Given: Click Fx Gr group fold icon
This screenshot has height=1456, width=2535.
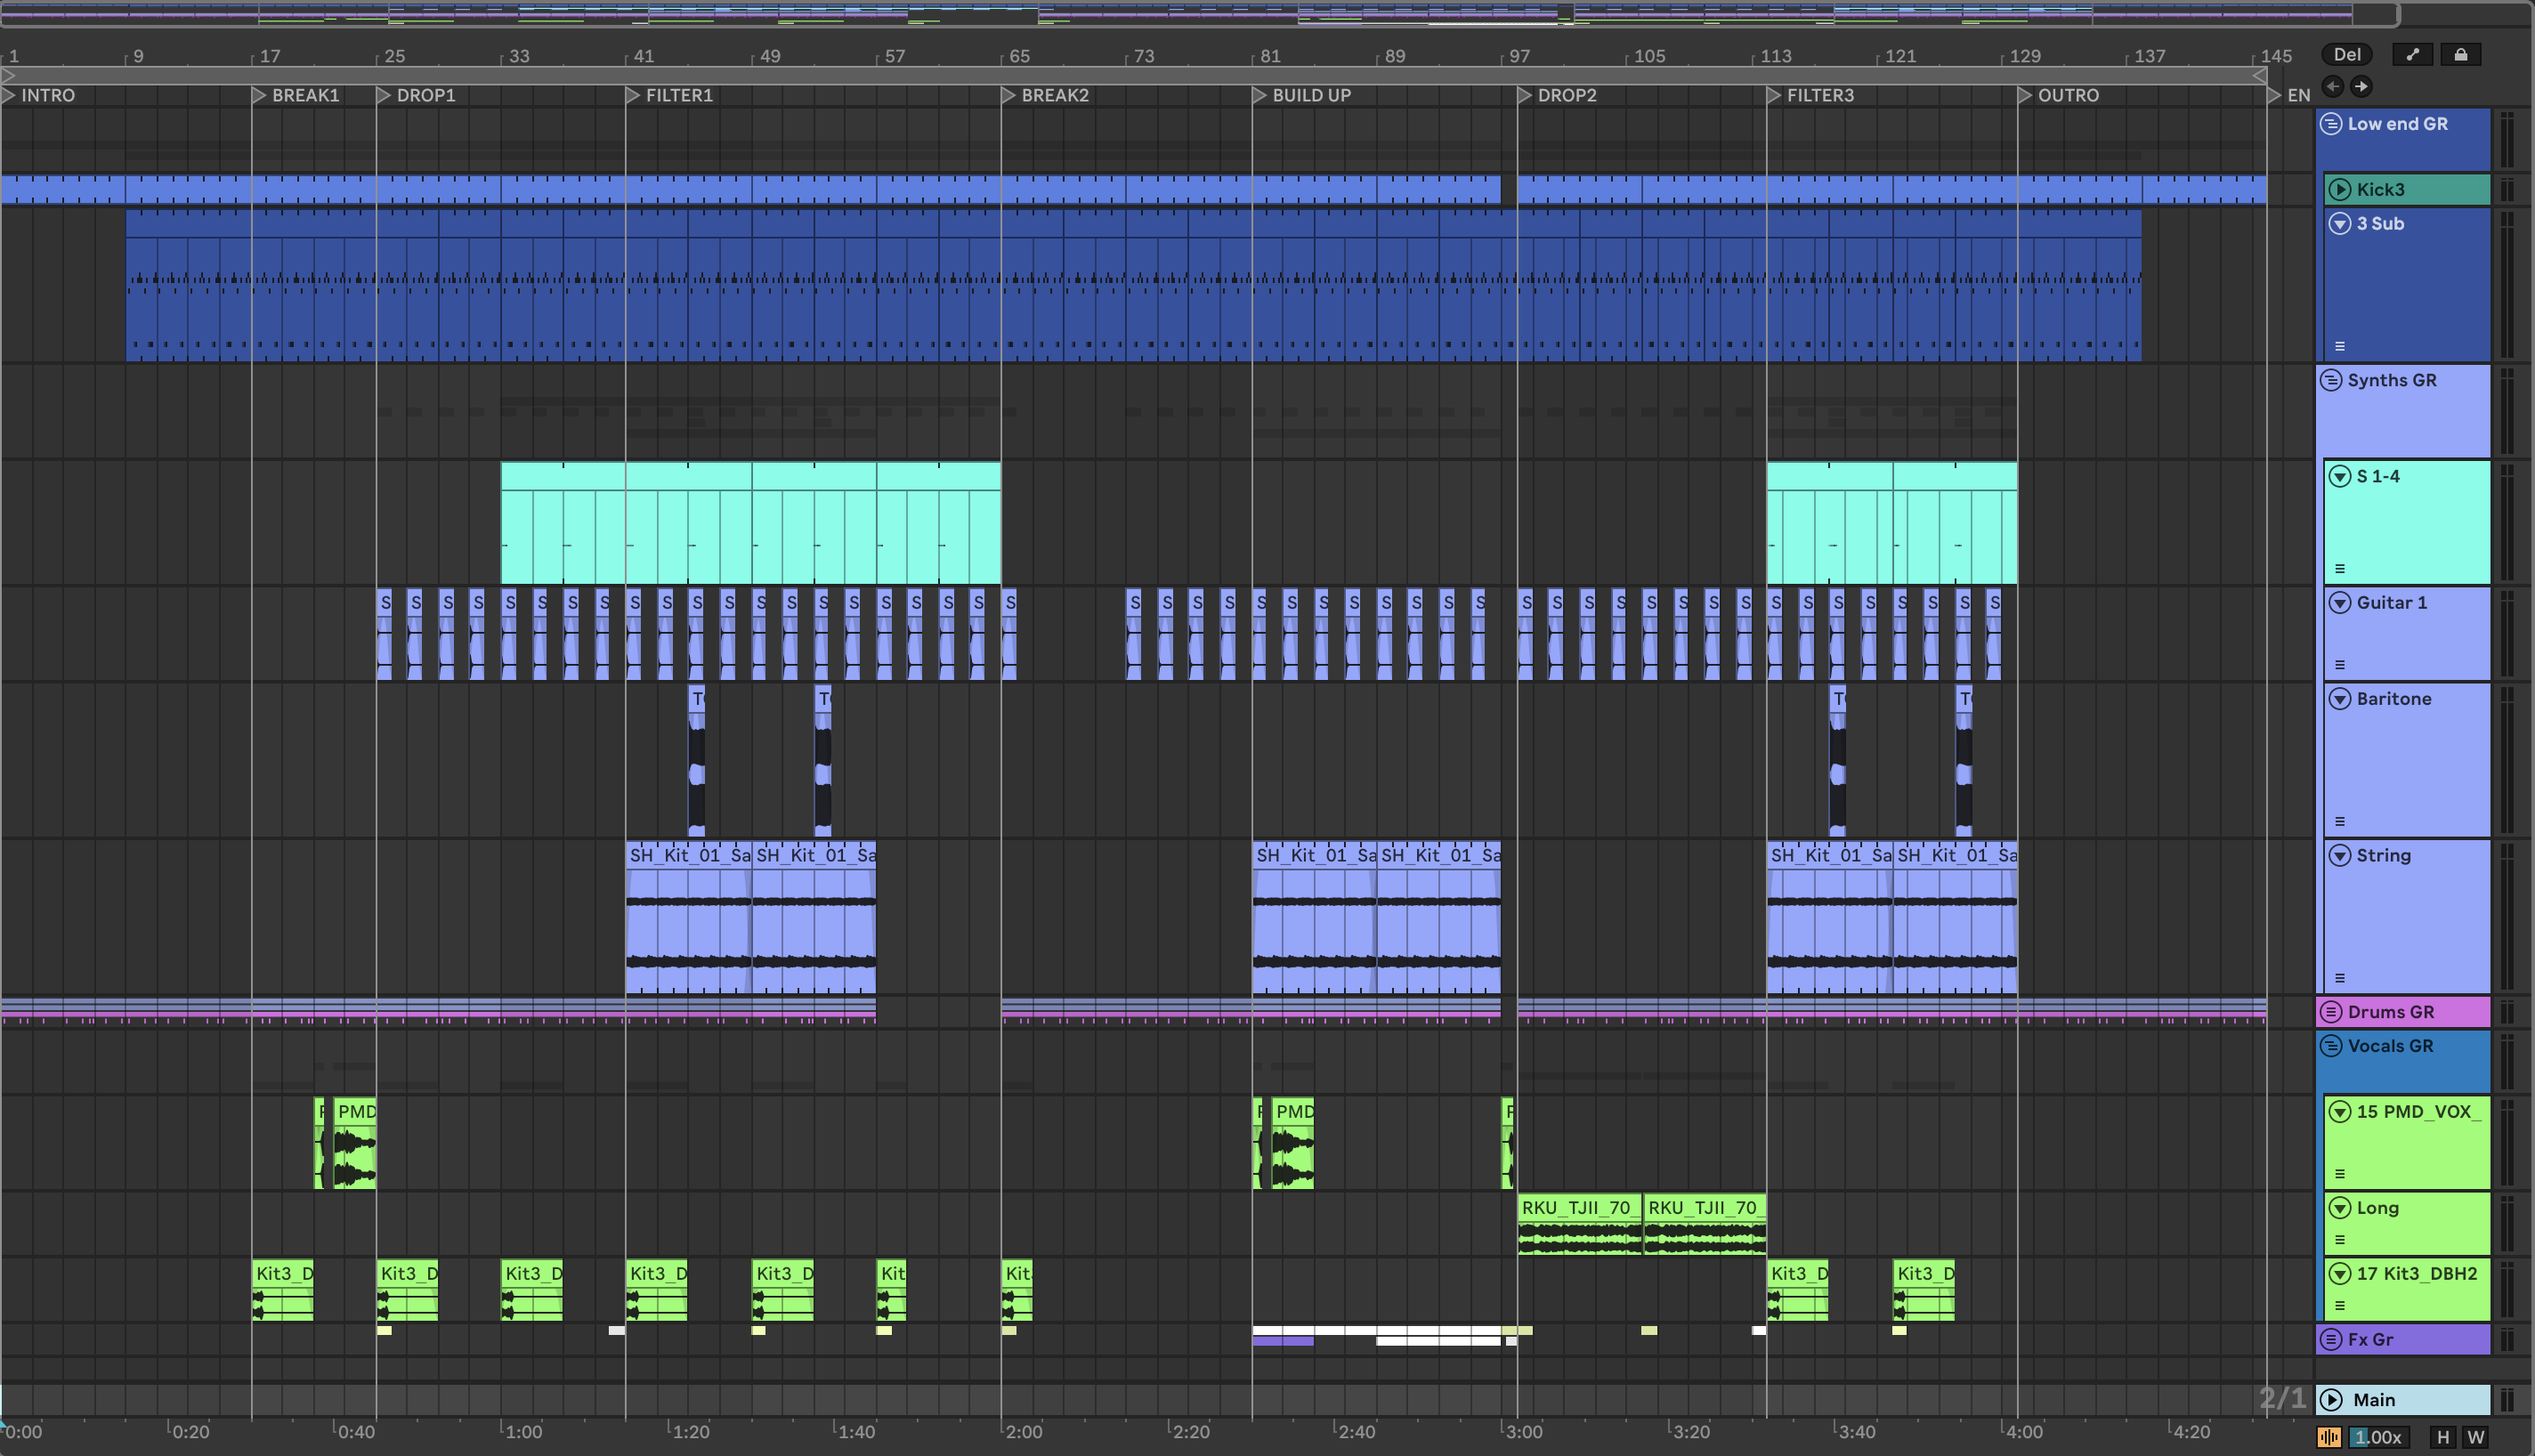Looking at the screenshot, I should tap(2331, 1339).
